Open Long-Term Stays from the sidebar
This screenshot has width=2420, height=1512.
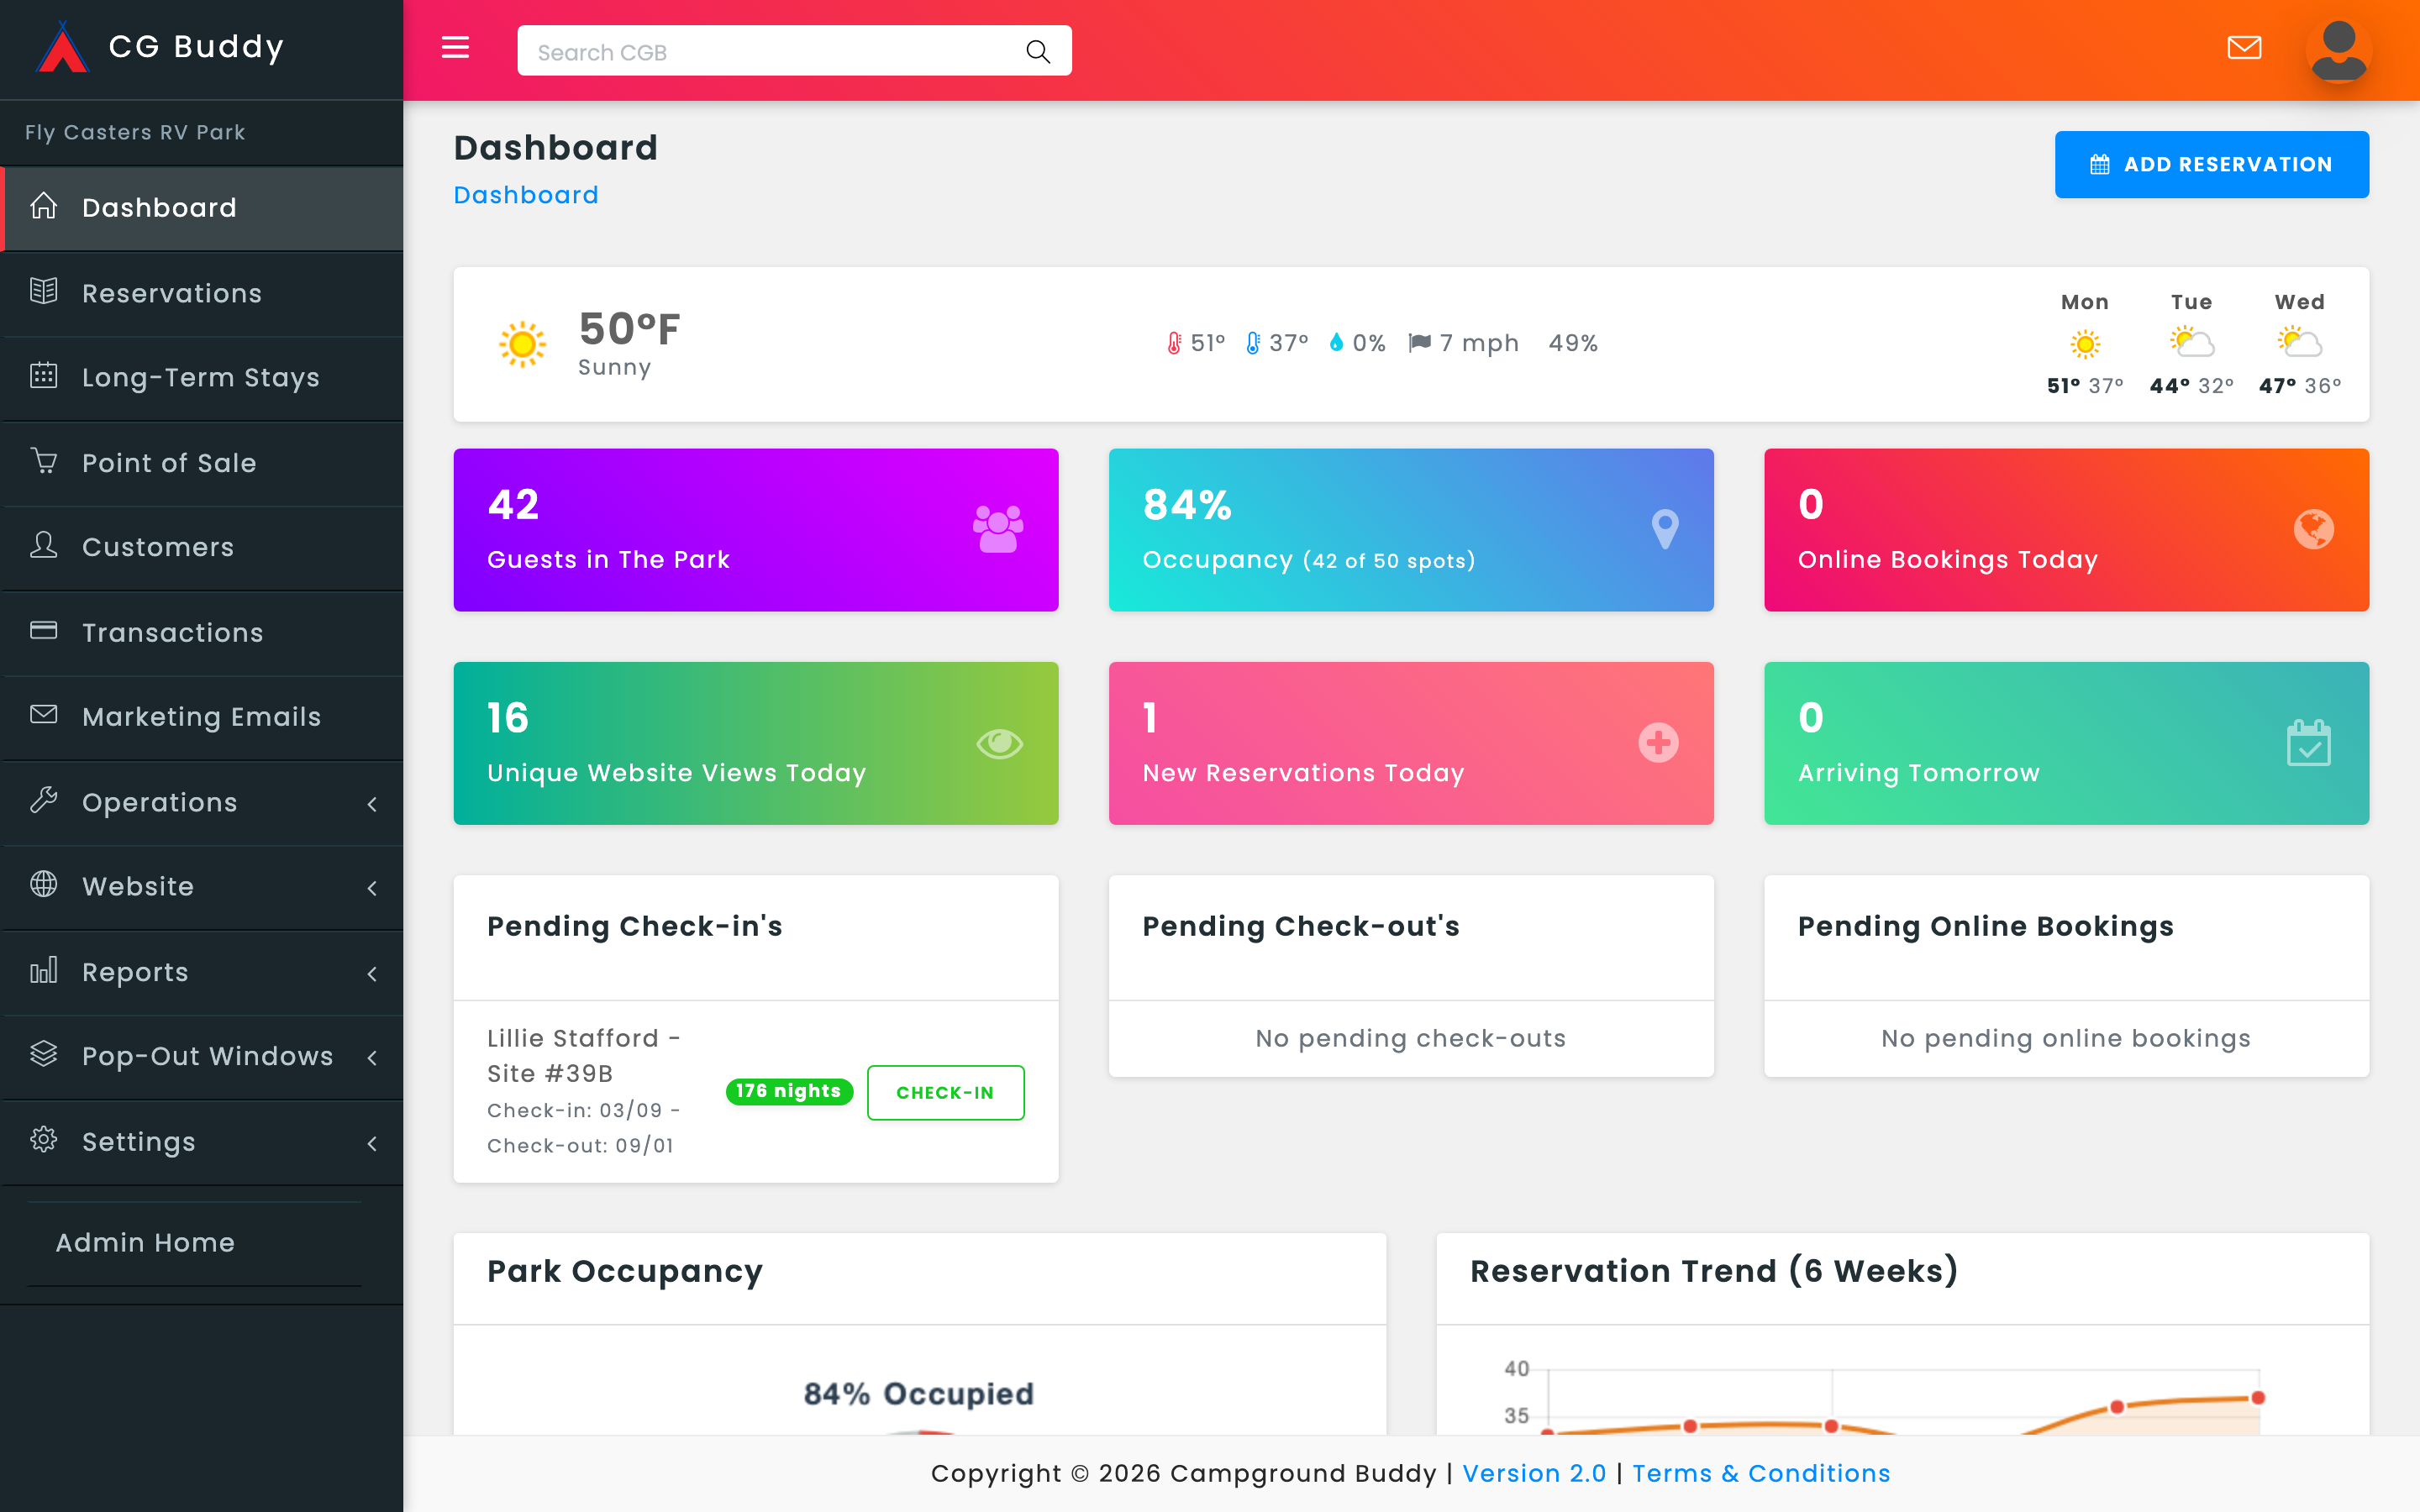coord(200,377)
